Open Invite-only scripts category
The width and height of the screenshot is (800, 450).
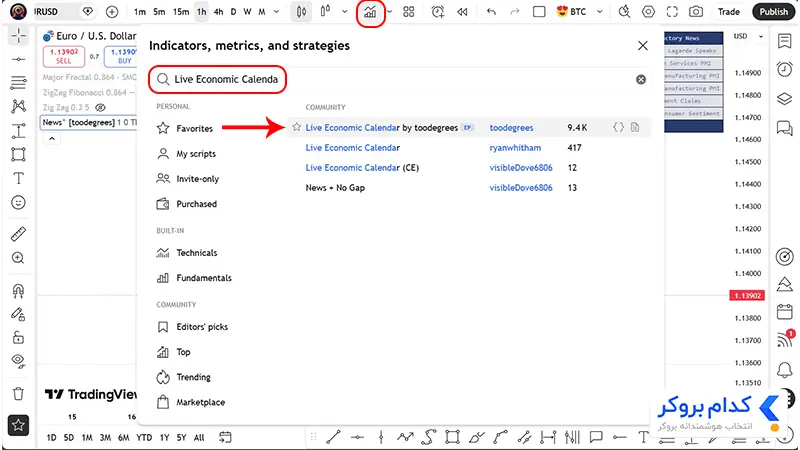coord(188,179)
